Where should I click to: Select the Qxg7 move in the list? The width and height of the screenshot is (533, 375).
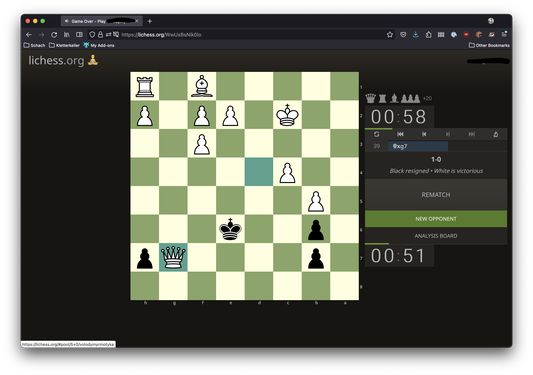(418, 146)
